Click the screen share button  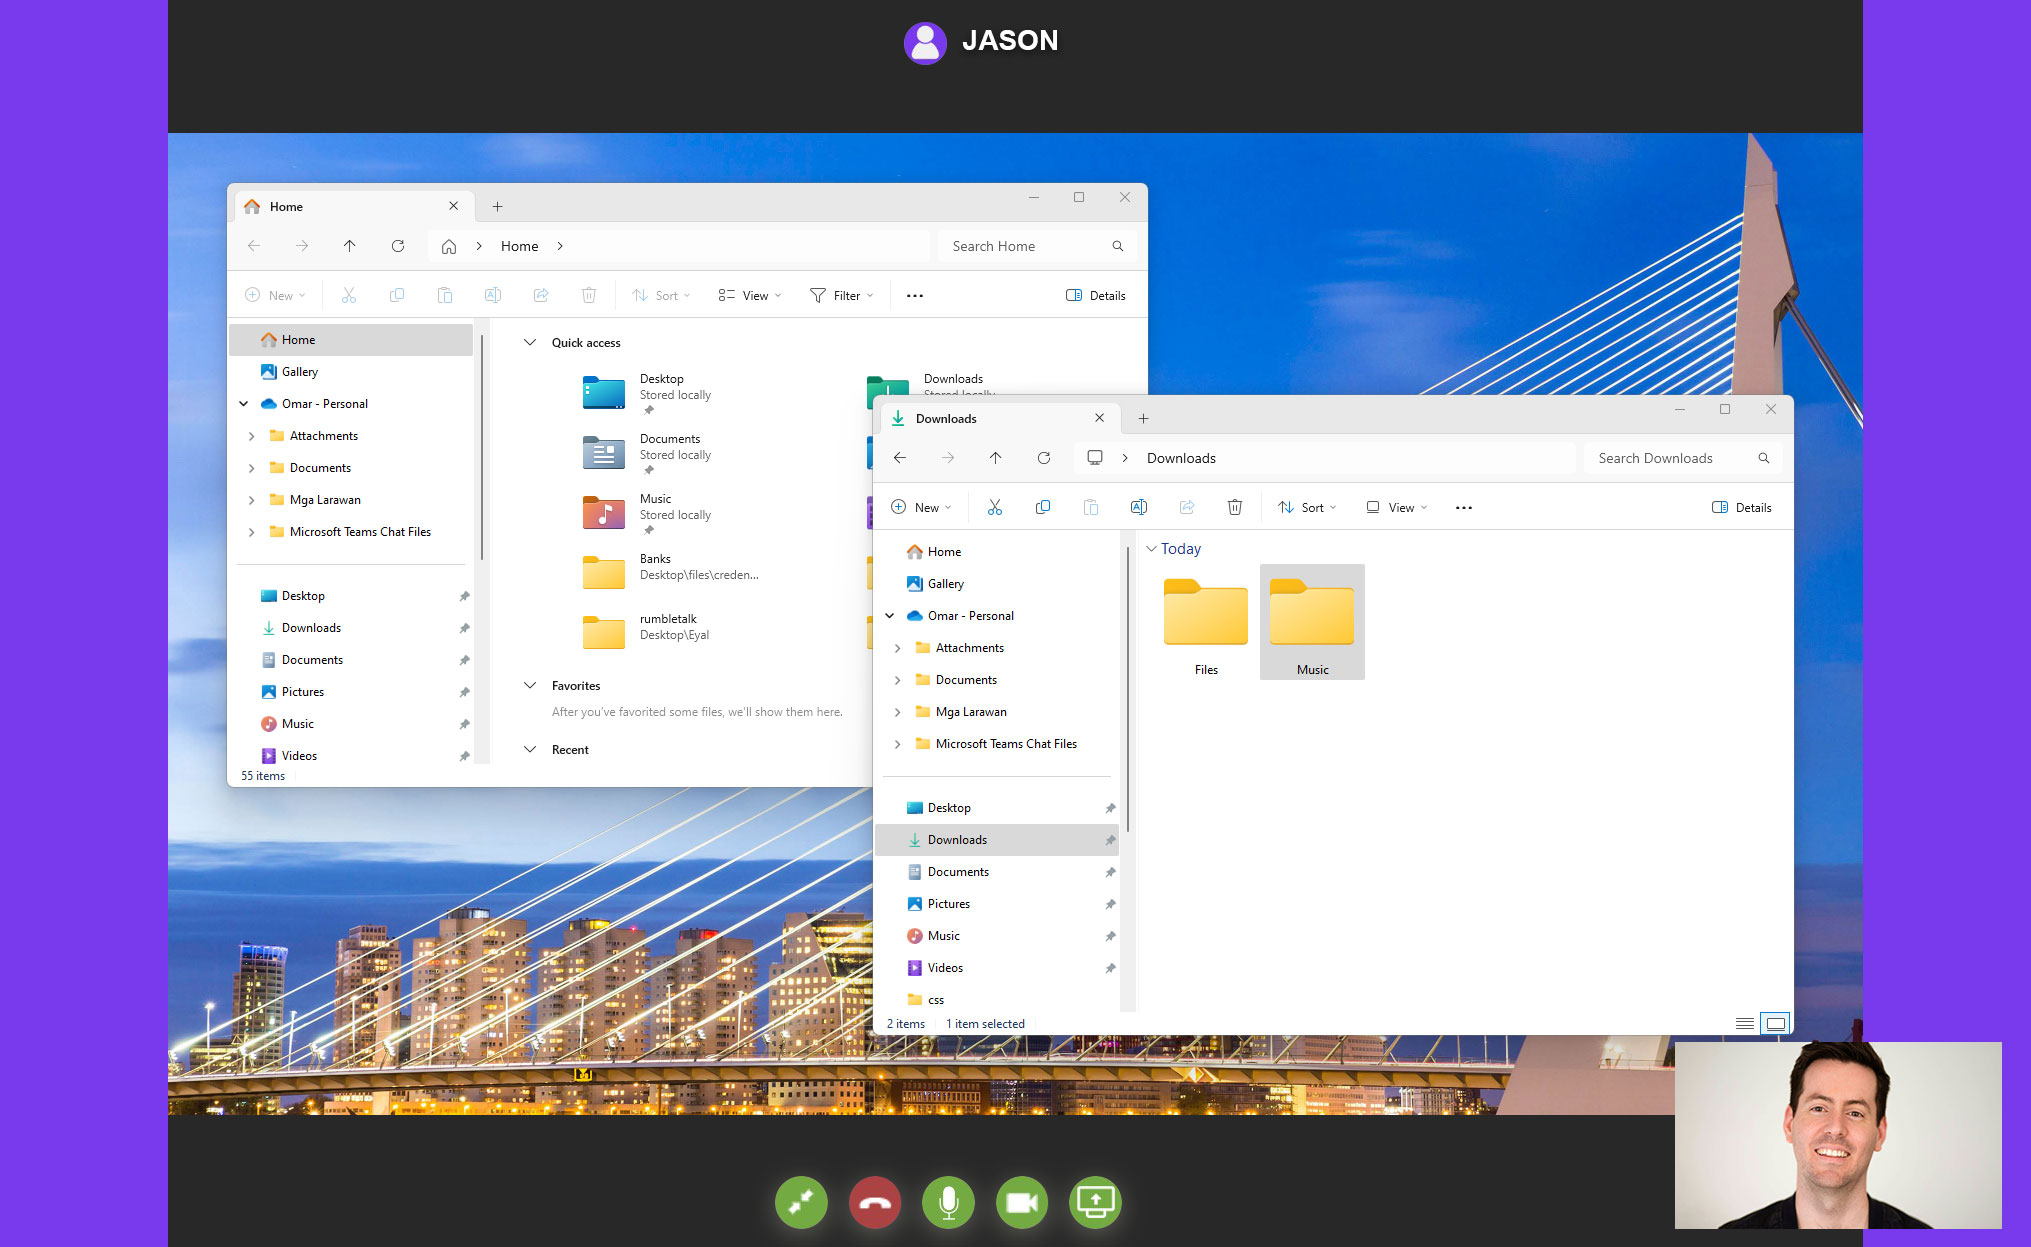[x=1095, y=1202]
